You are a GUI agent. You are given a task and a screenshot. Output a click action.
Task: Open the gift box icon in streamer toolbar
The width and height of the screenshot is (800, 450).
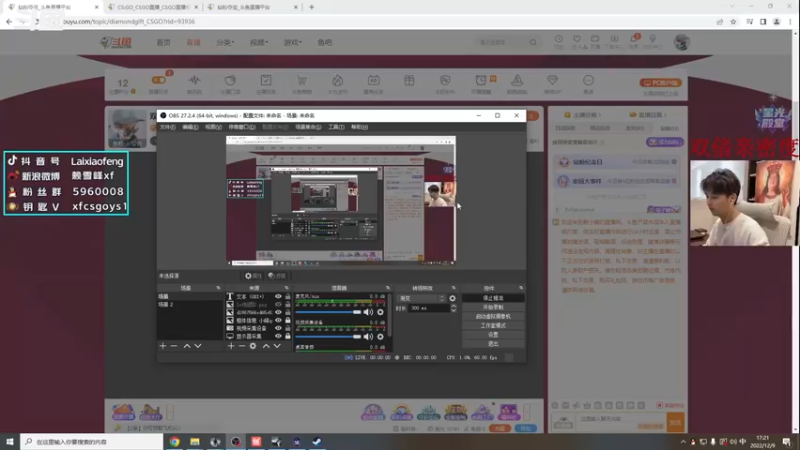coord(409,81)
